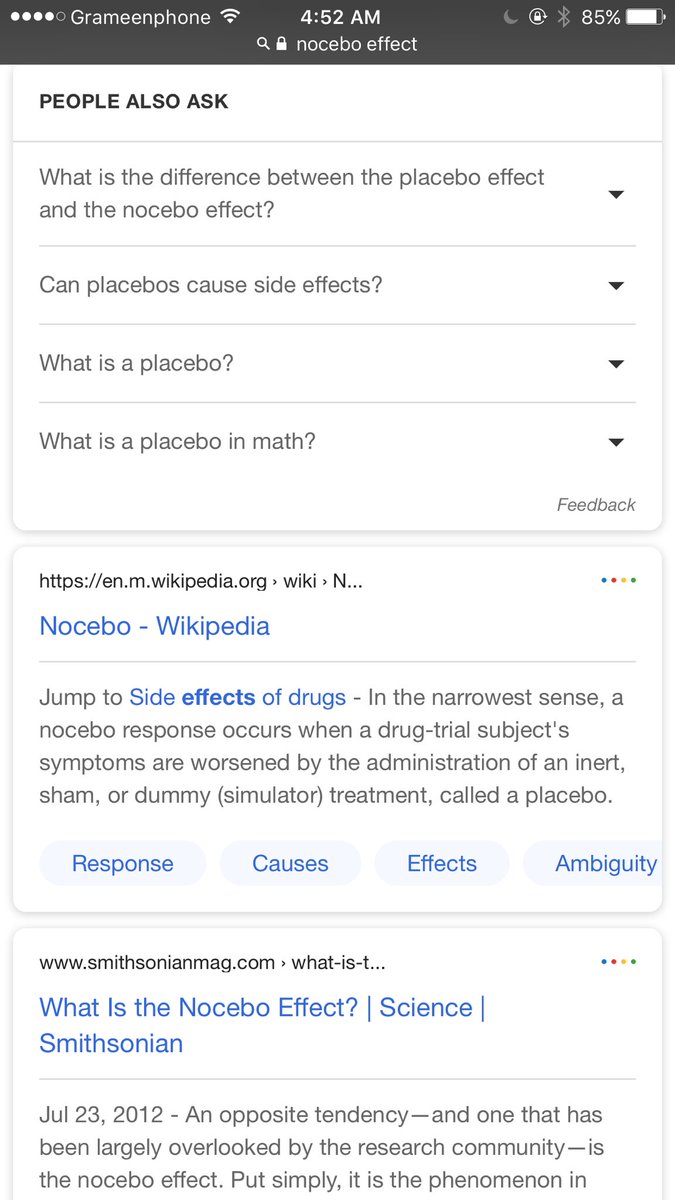Select the Effects section chip
Image resolution: width=675 pixels, height=1200 pixels.
pos(442,863)
